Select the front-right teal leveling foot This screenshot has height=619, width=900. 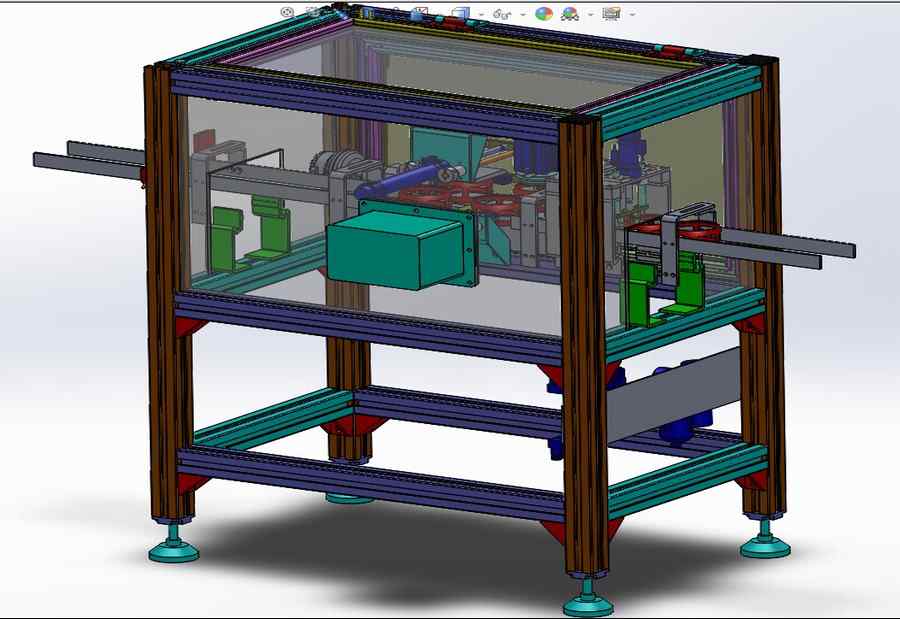pos(588,598)
